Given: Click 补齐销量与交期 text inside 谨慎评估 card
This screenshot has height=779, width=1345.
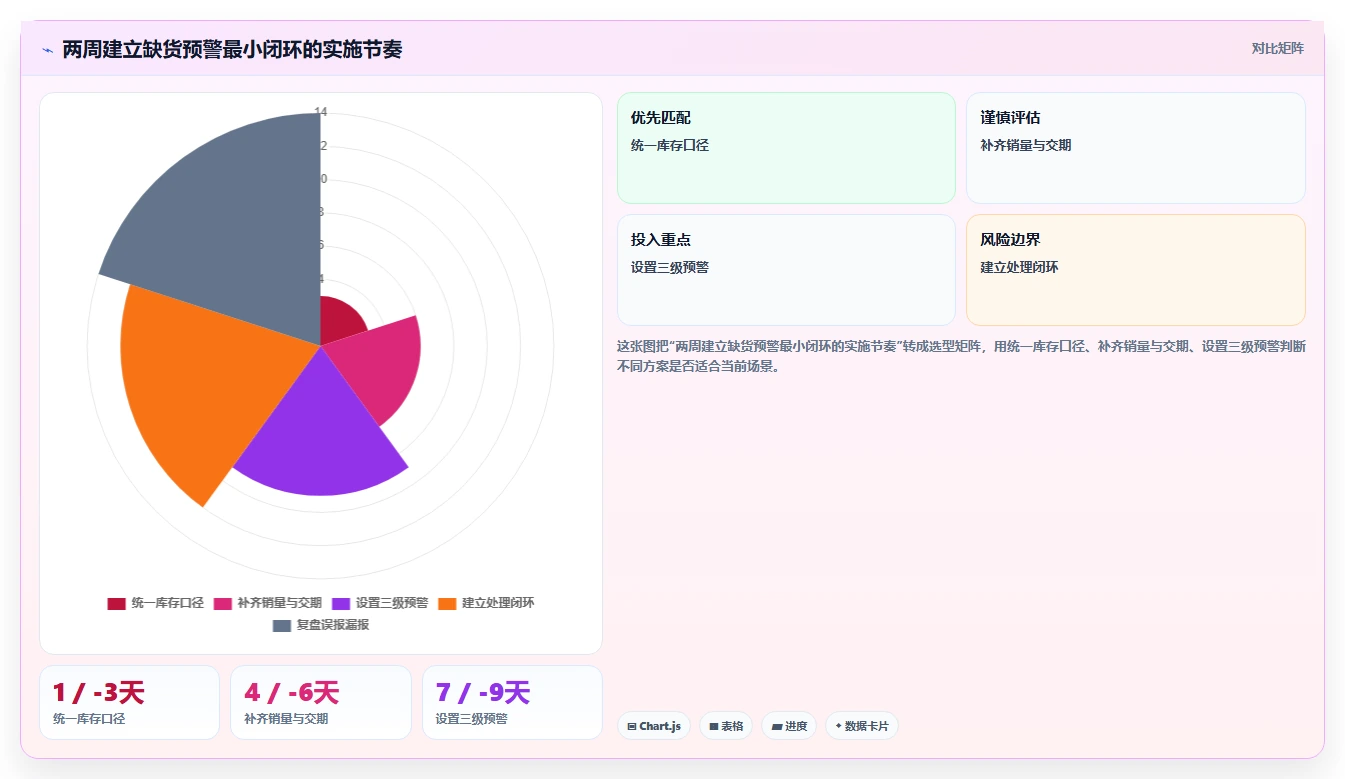Looking at the screenshot, I should point(1025,145).
